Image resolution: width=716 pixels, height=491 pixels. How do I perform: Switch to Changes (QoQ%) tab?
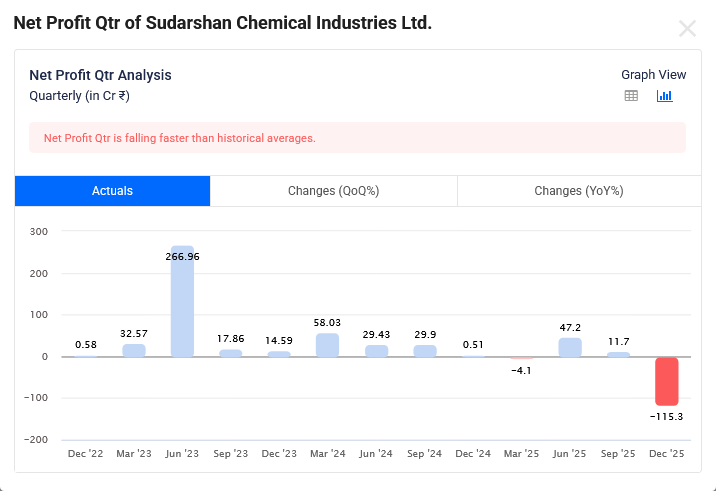pos(333,191)
